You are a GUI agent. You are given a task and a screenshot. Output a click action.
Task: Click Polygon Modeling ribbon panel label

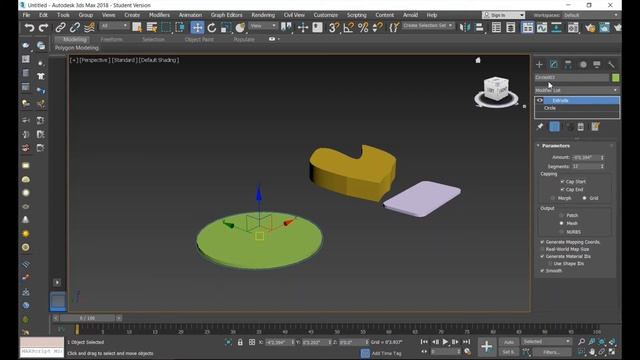click(77, 48)
